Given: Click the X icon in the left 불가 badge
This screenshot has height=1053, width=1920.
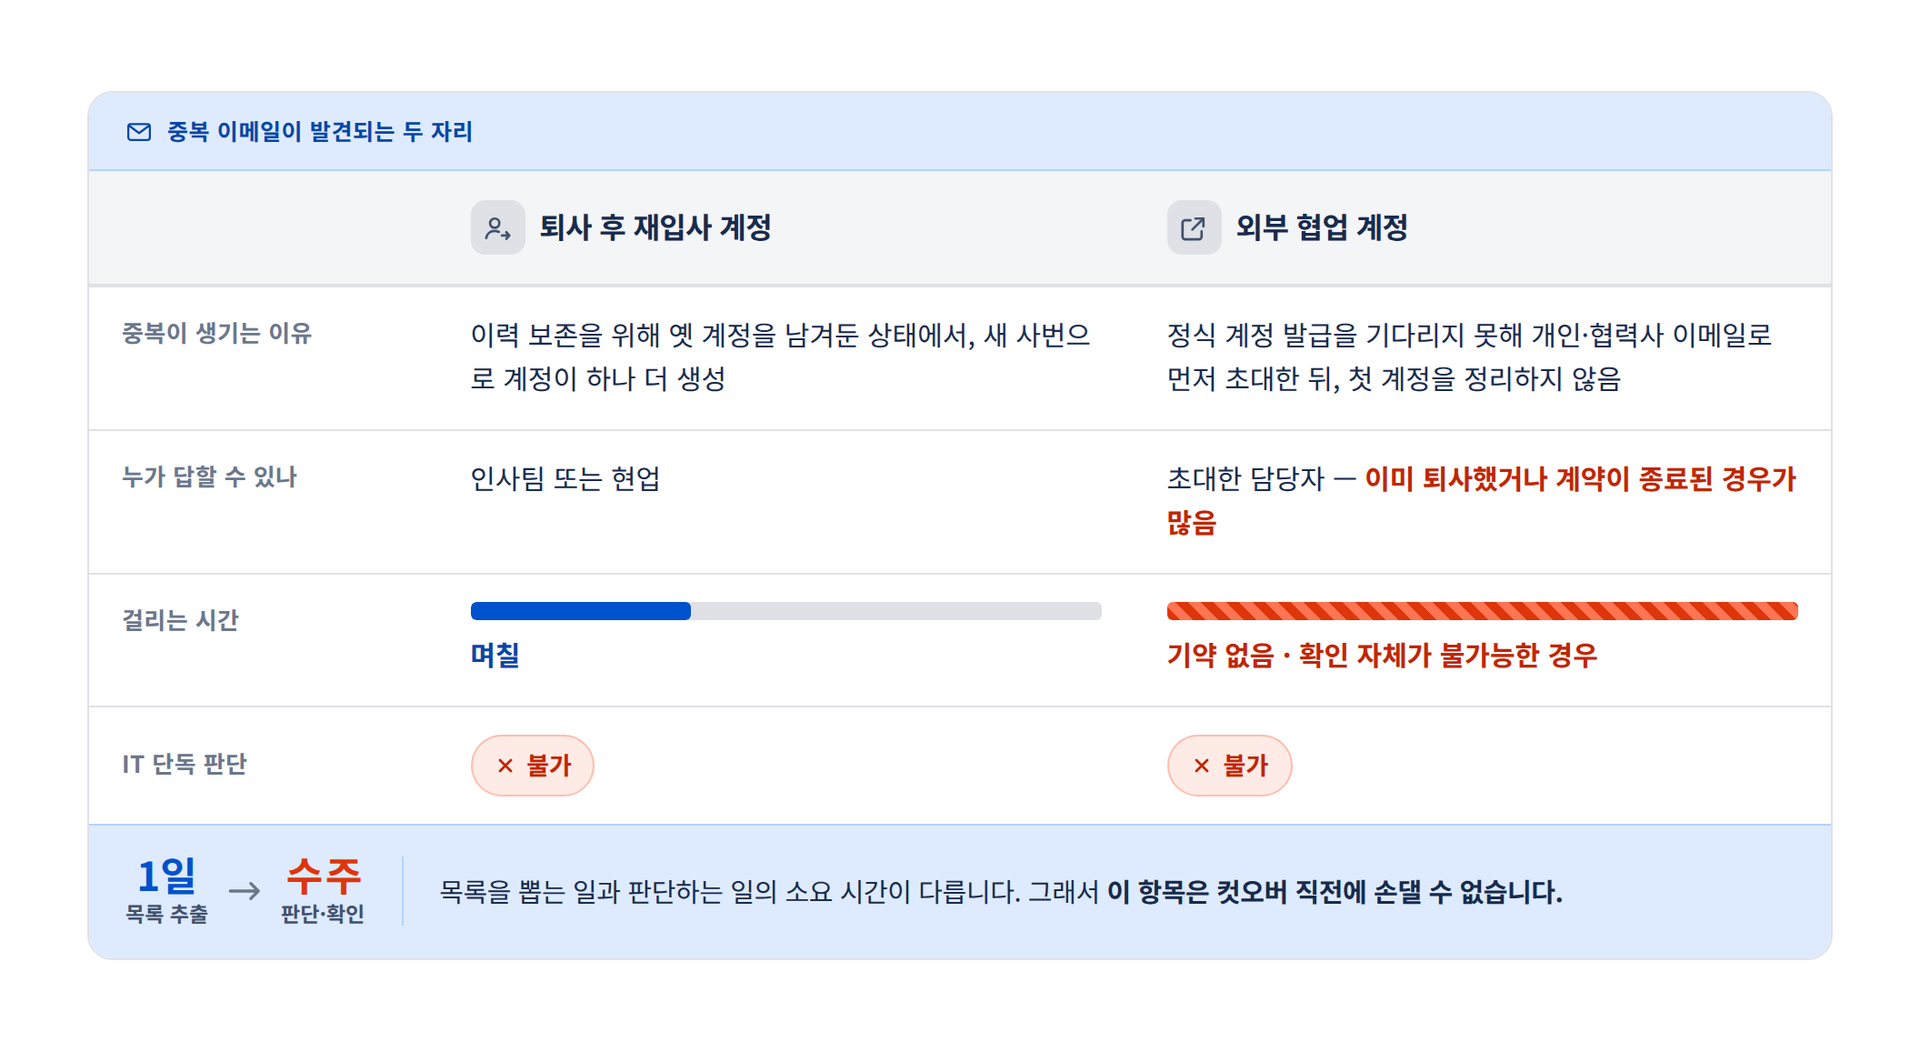Looking at the screenshot, I should [505, 766].
